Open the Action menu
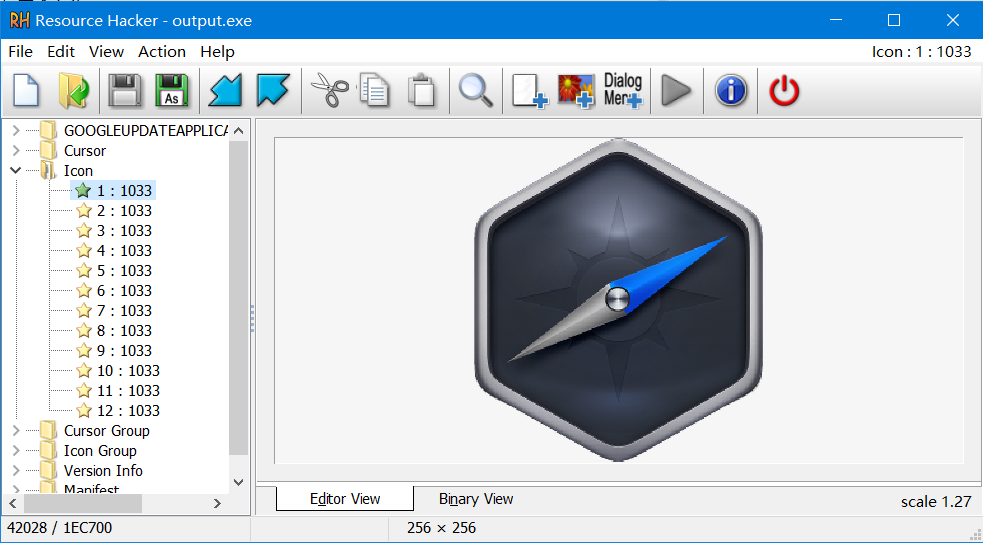Image resolution: width=983 pixels, height=543 pixels. (x=161, y=52)
